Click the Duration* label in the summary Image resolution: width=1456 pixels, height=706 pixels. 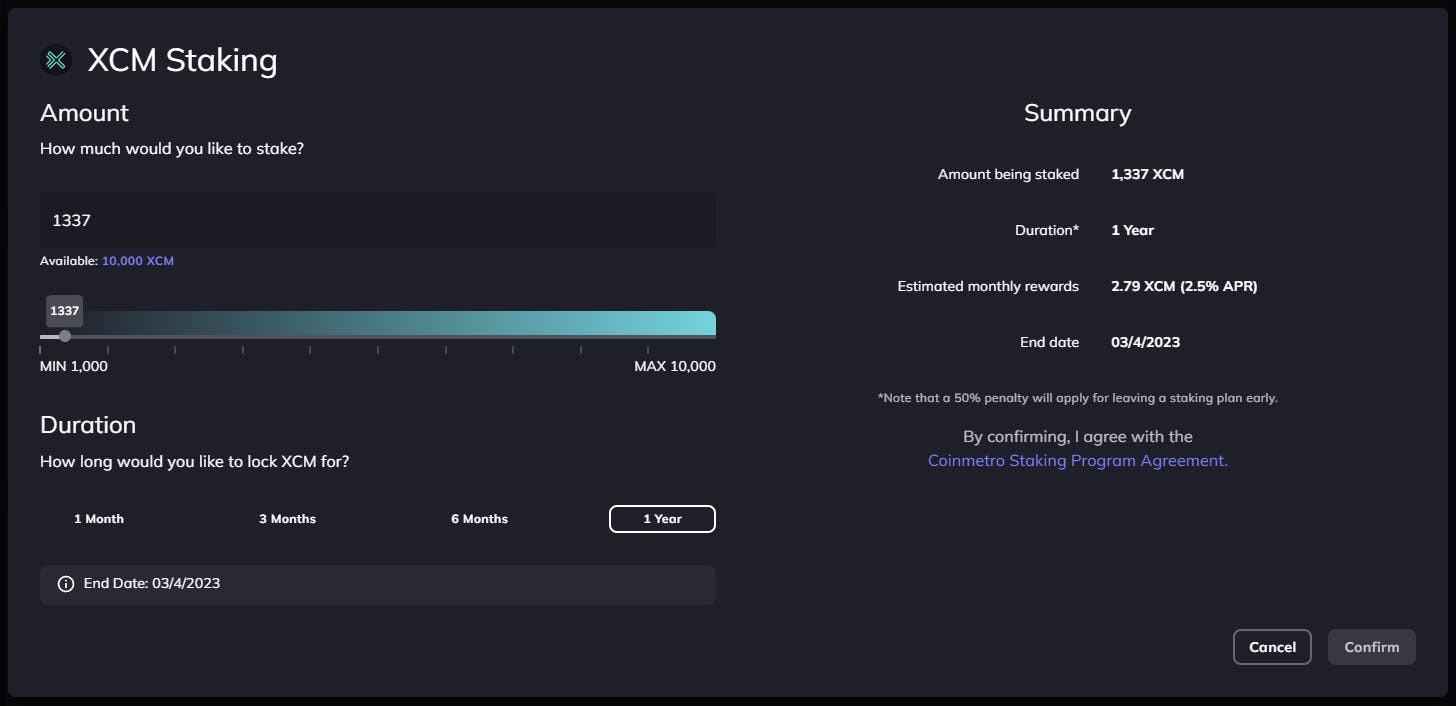(1047, 230)
